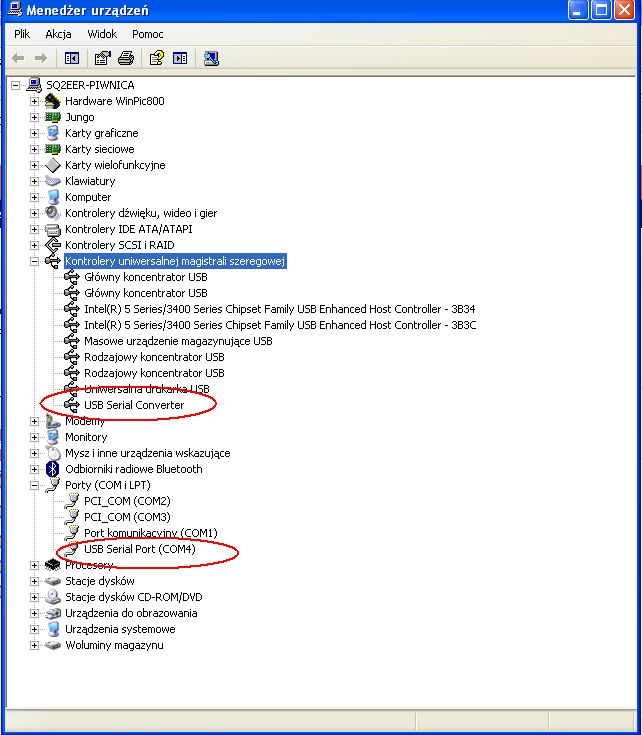Click the scan for hardware changes icon

[211, 58]
